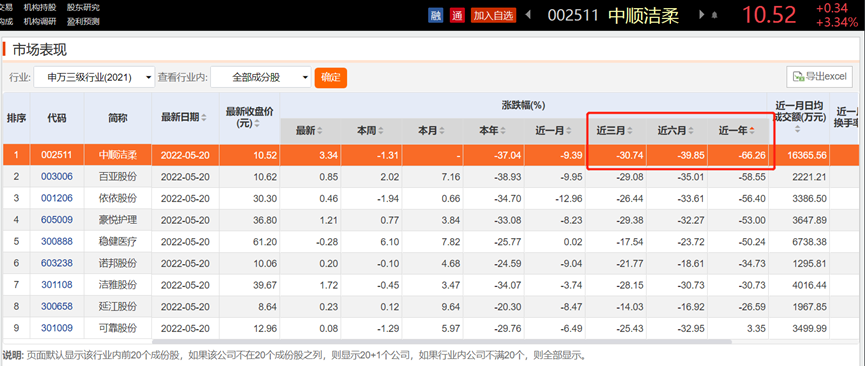Screen dimensions: 865x366
Task: Sort by 最新 change column
Action: (320, 131)
